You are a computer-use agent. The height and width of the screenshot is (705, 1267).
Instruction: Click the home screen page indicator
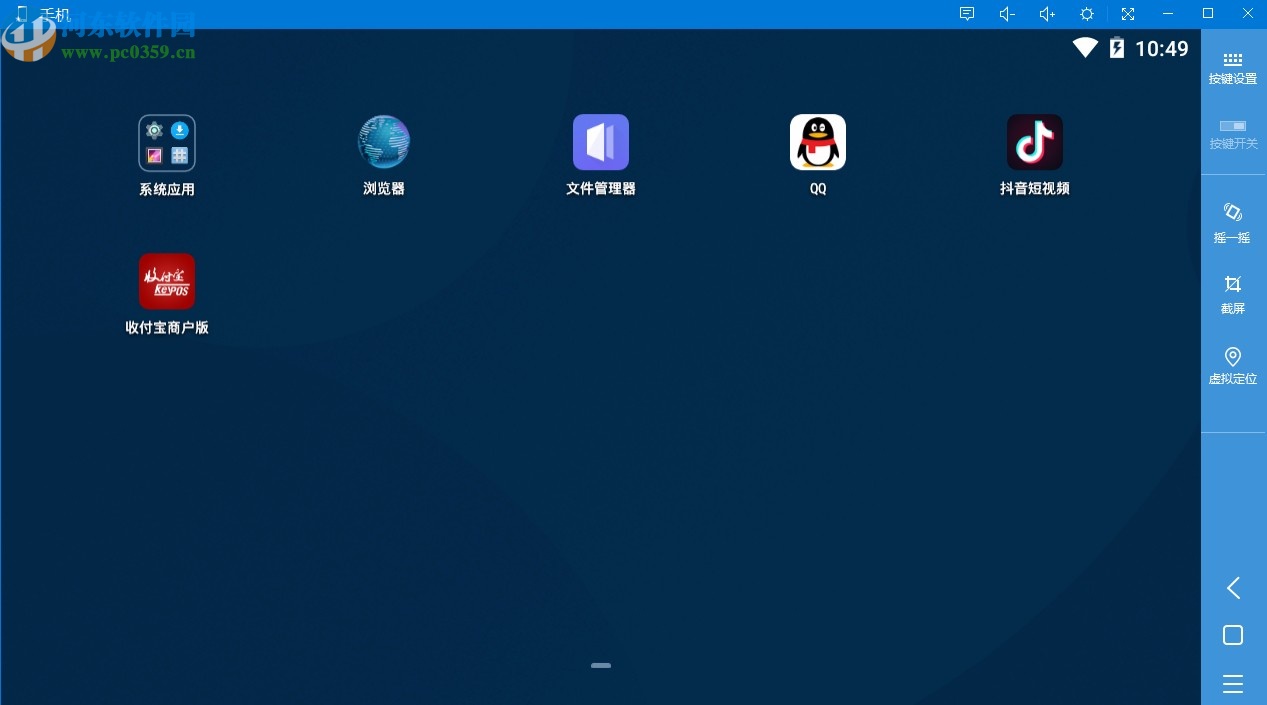(601, 665)
